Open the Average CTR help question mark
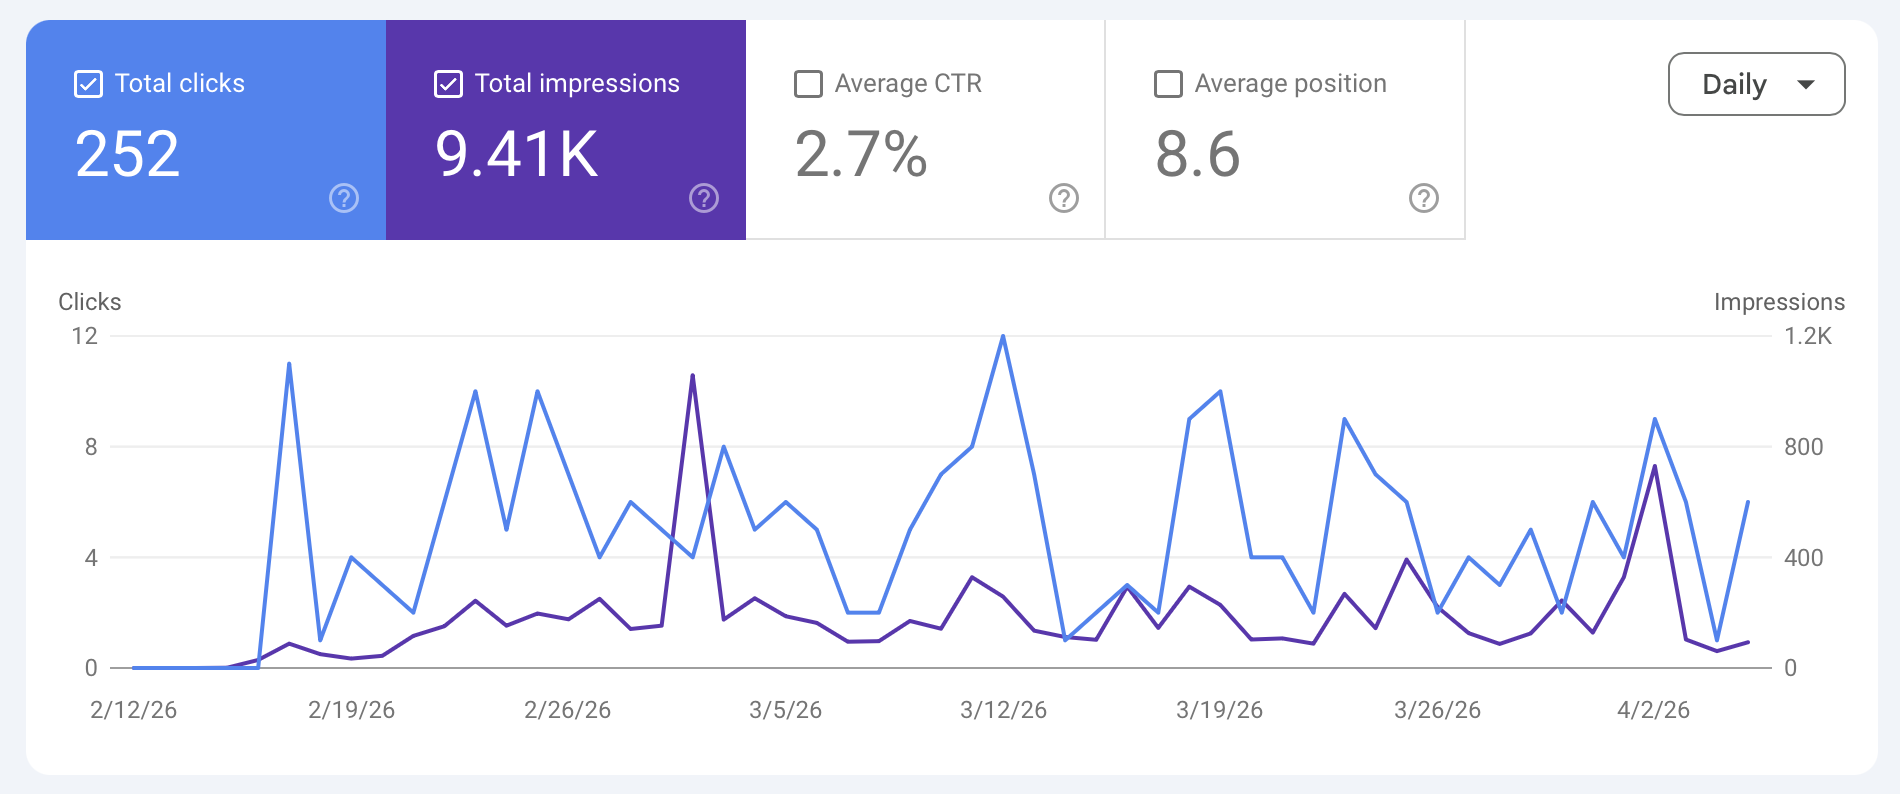The height and width of the screenshot is (794, 1900). click(x=1064, y=198)
